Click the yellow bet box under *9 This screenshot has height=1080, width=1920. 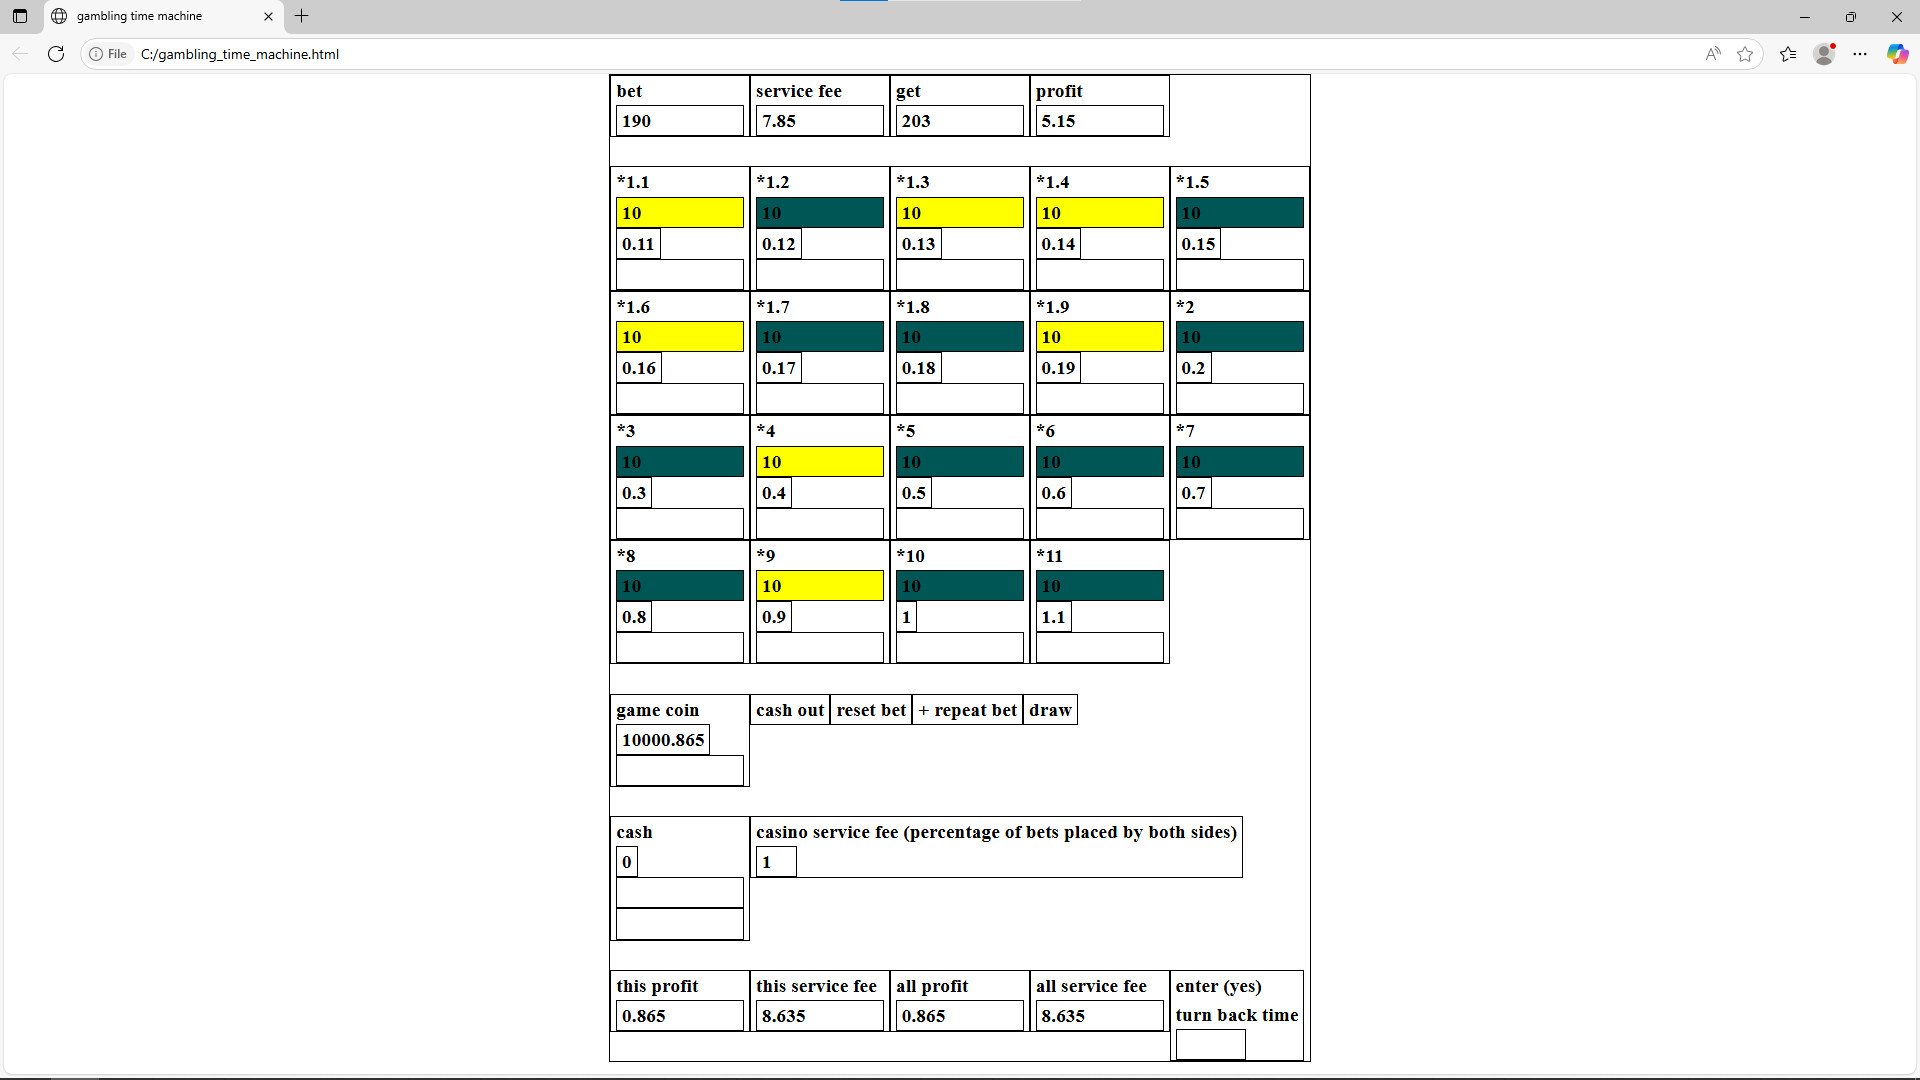(819, 586)
